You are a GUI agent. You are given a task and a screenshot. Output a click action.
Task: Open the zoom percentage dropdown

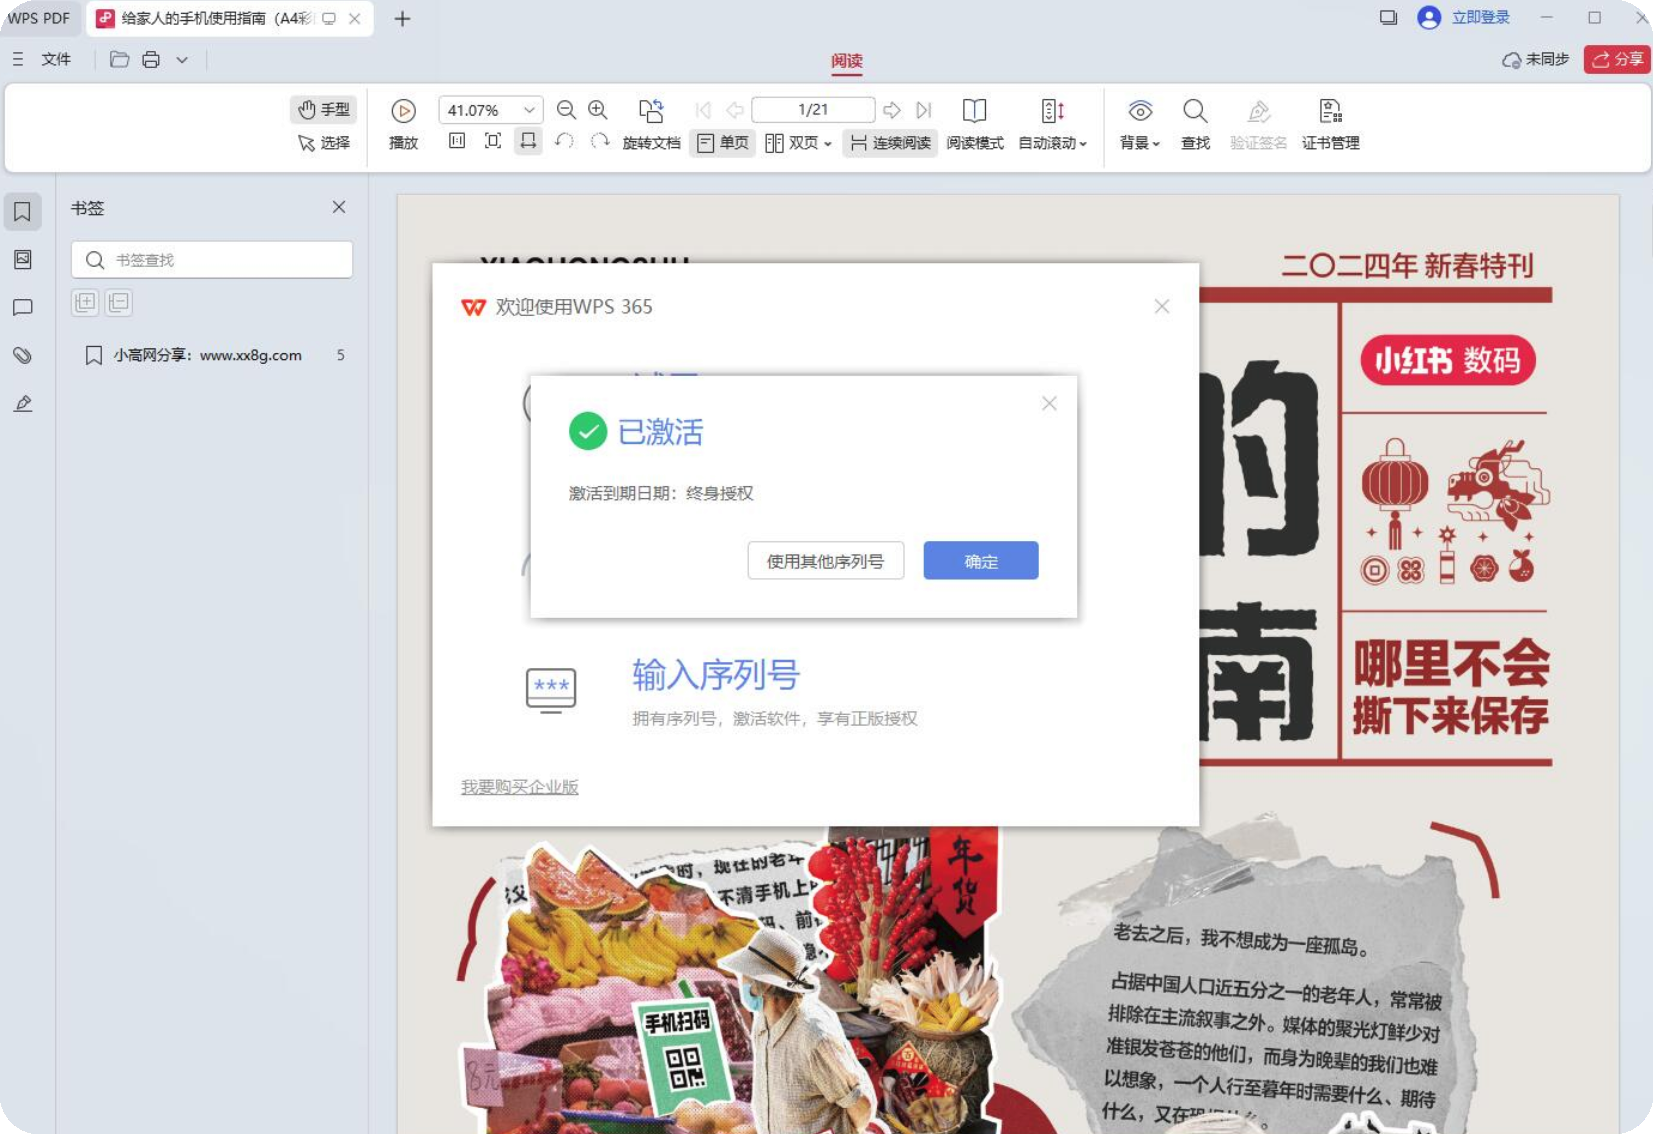pos(529,110)
